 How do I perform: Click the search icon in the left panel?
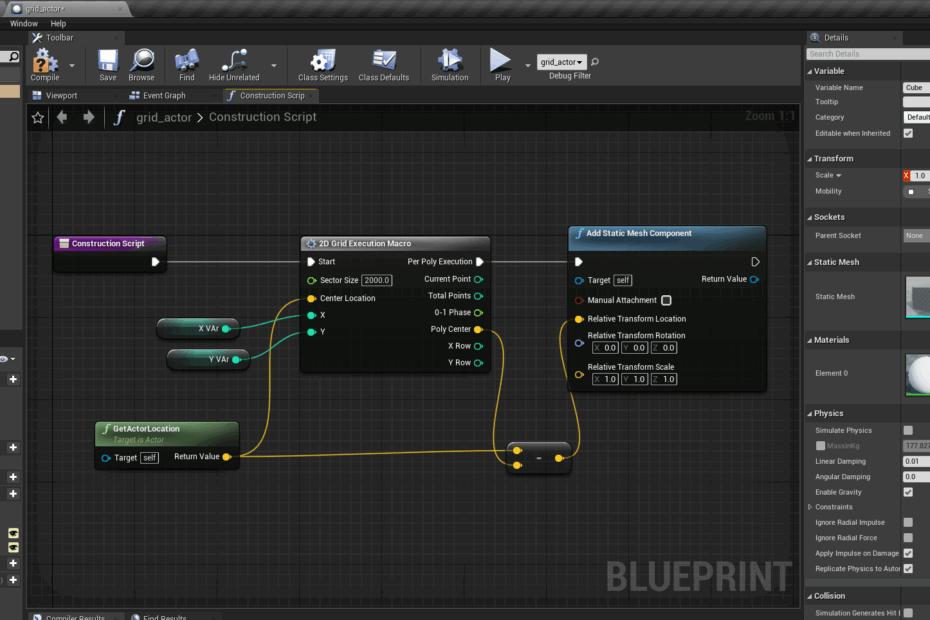(12, 57)
